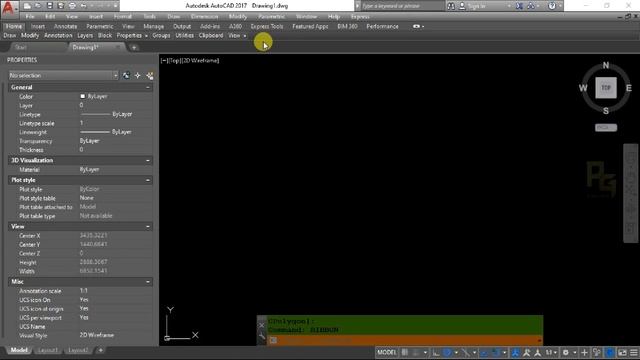Click the Quick Select icon in Properties panel
The width and height of the screenshot is (640, 360).
click(150, 76)
